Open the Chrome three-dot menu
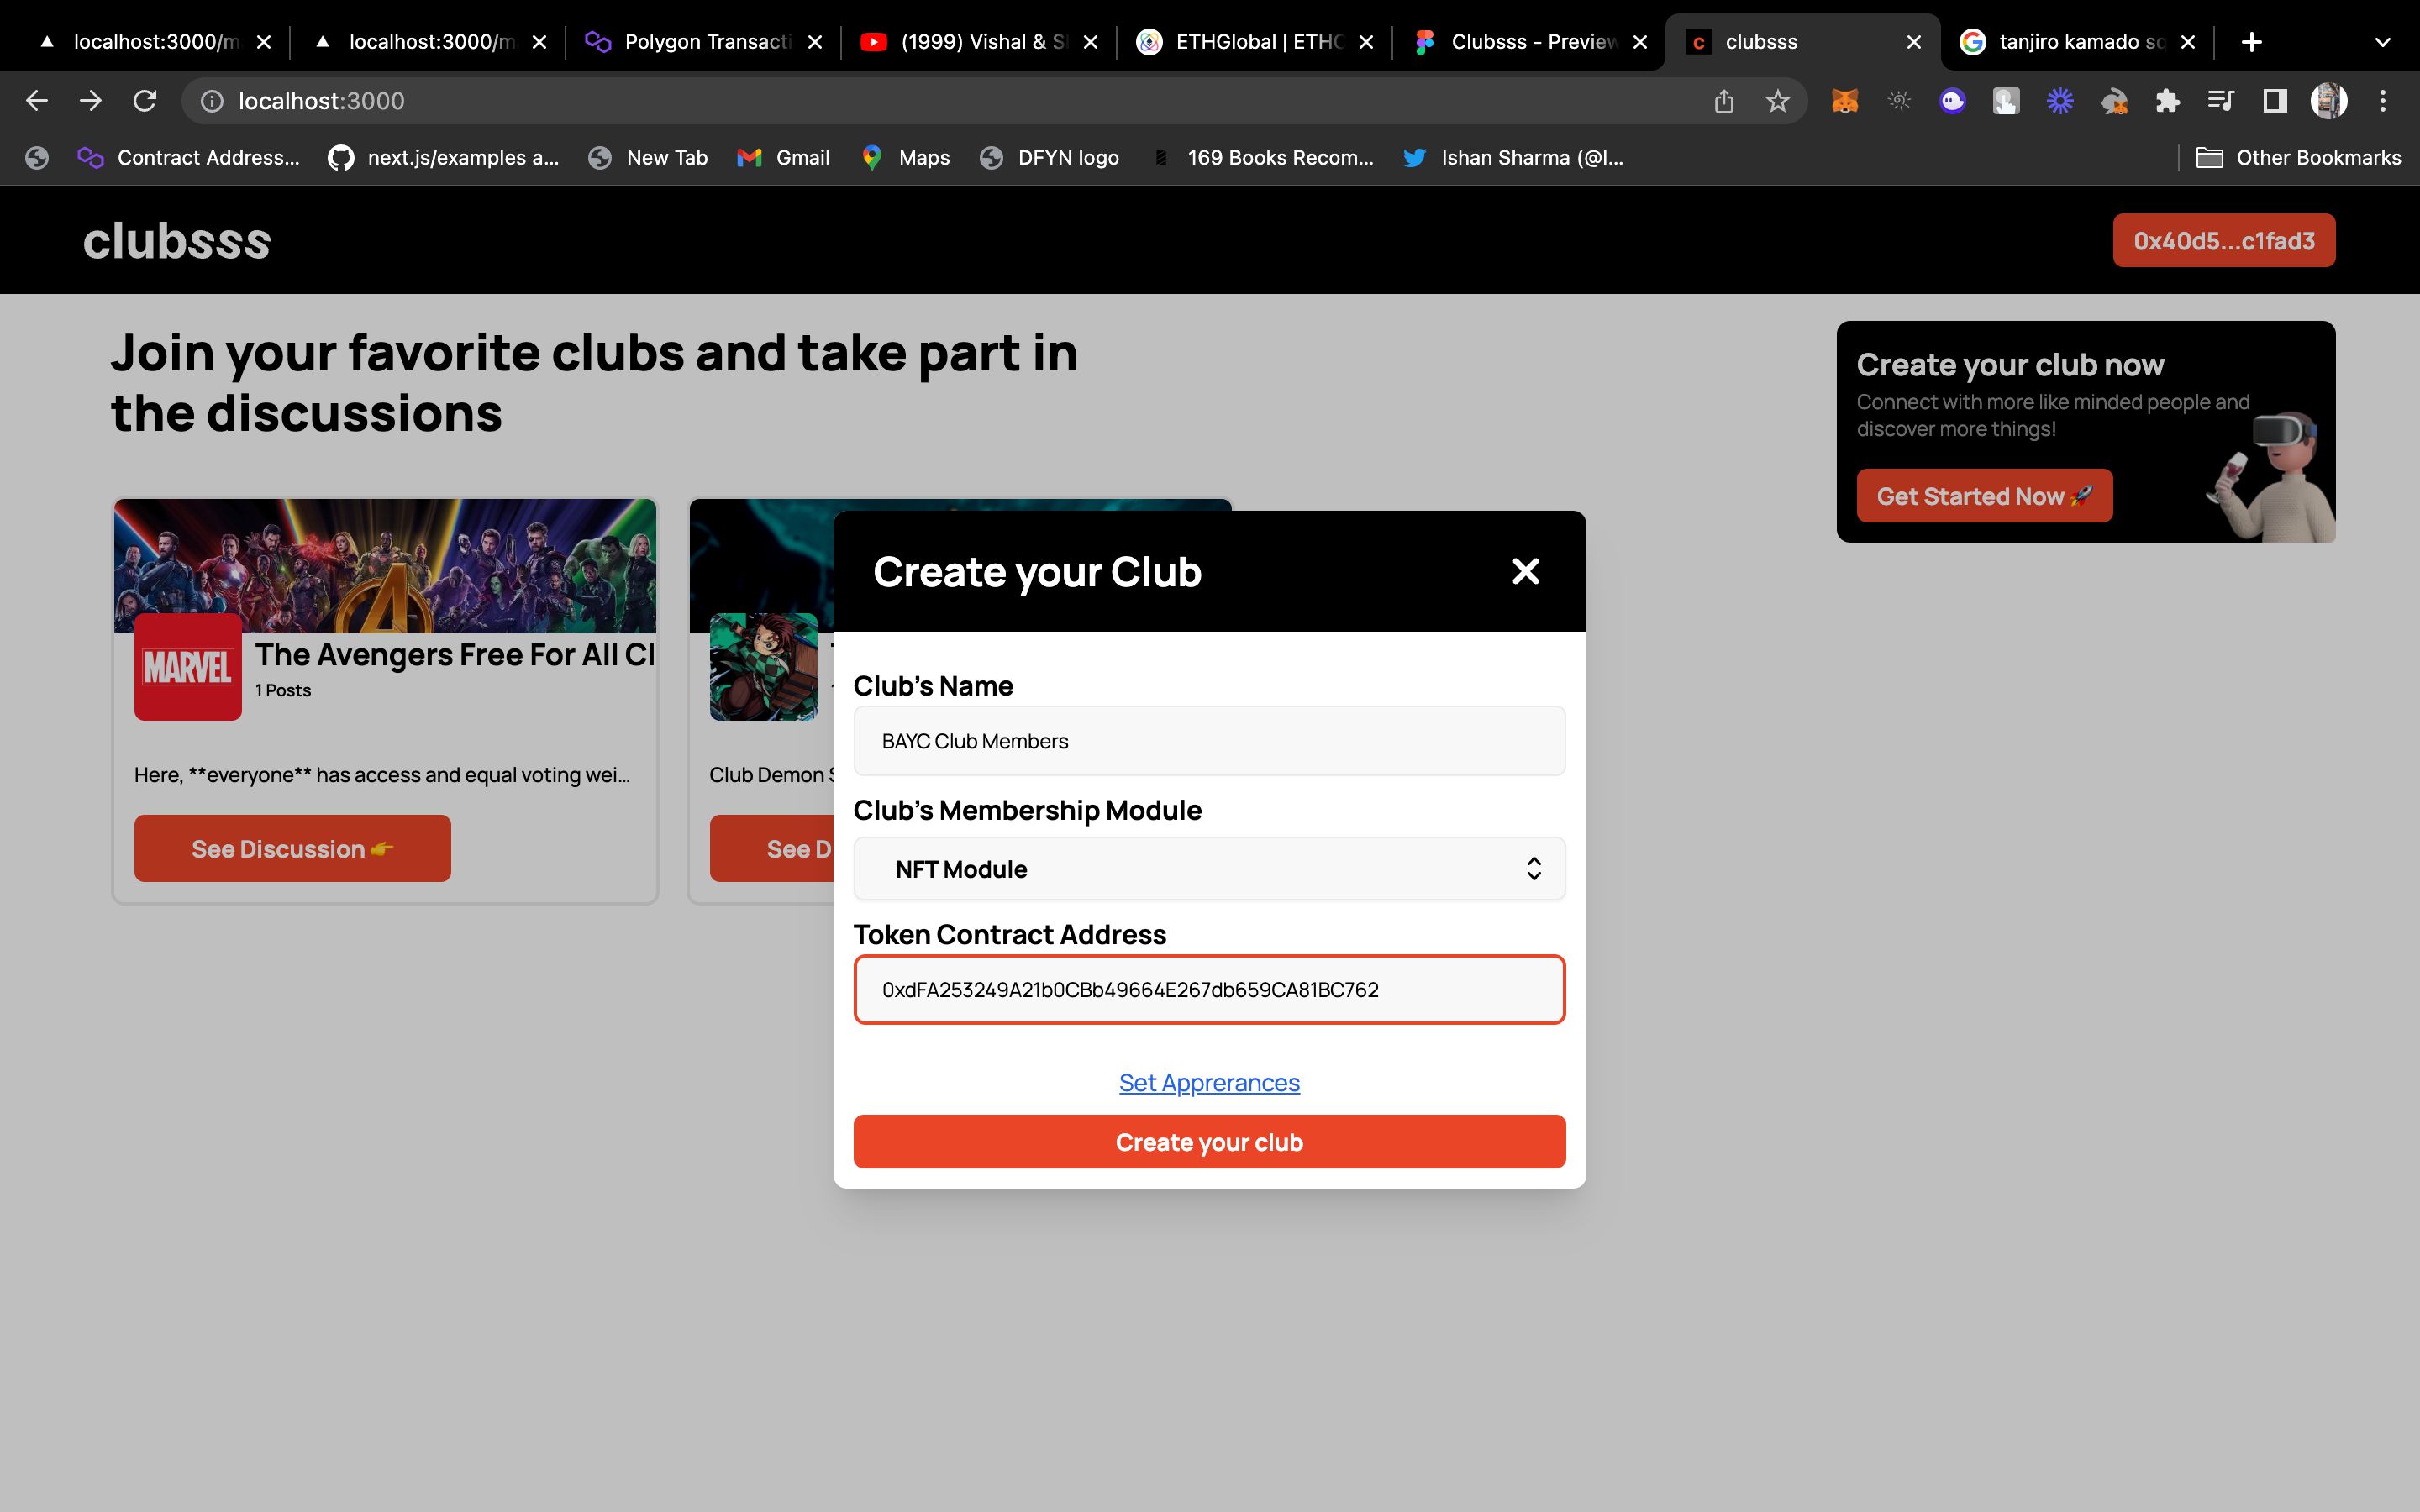The image size is (2420, 1512). tap(2383, 101)
